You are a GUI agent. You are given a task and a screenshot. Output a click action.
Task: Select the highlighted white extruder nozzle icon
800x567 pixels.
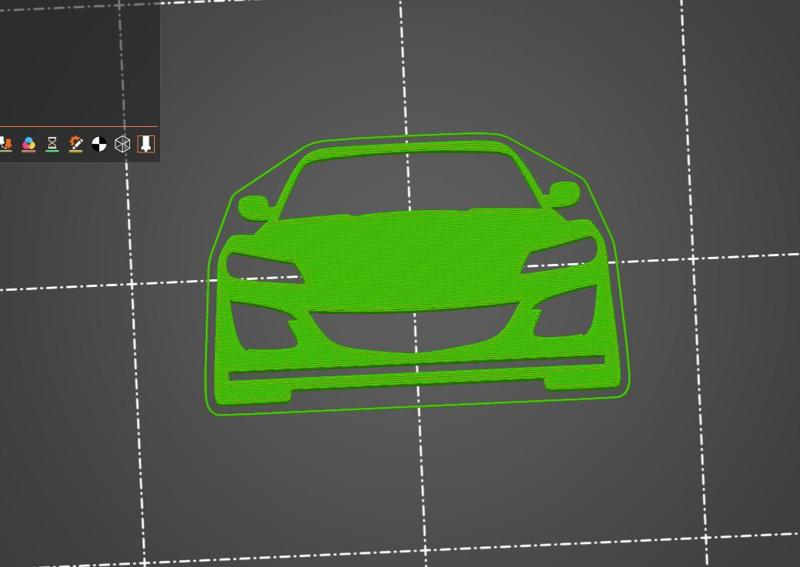pyautogui.click(x=146, y=144)
